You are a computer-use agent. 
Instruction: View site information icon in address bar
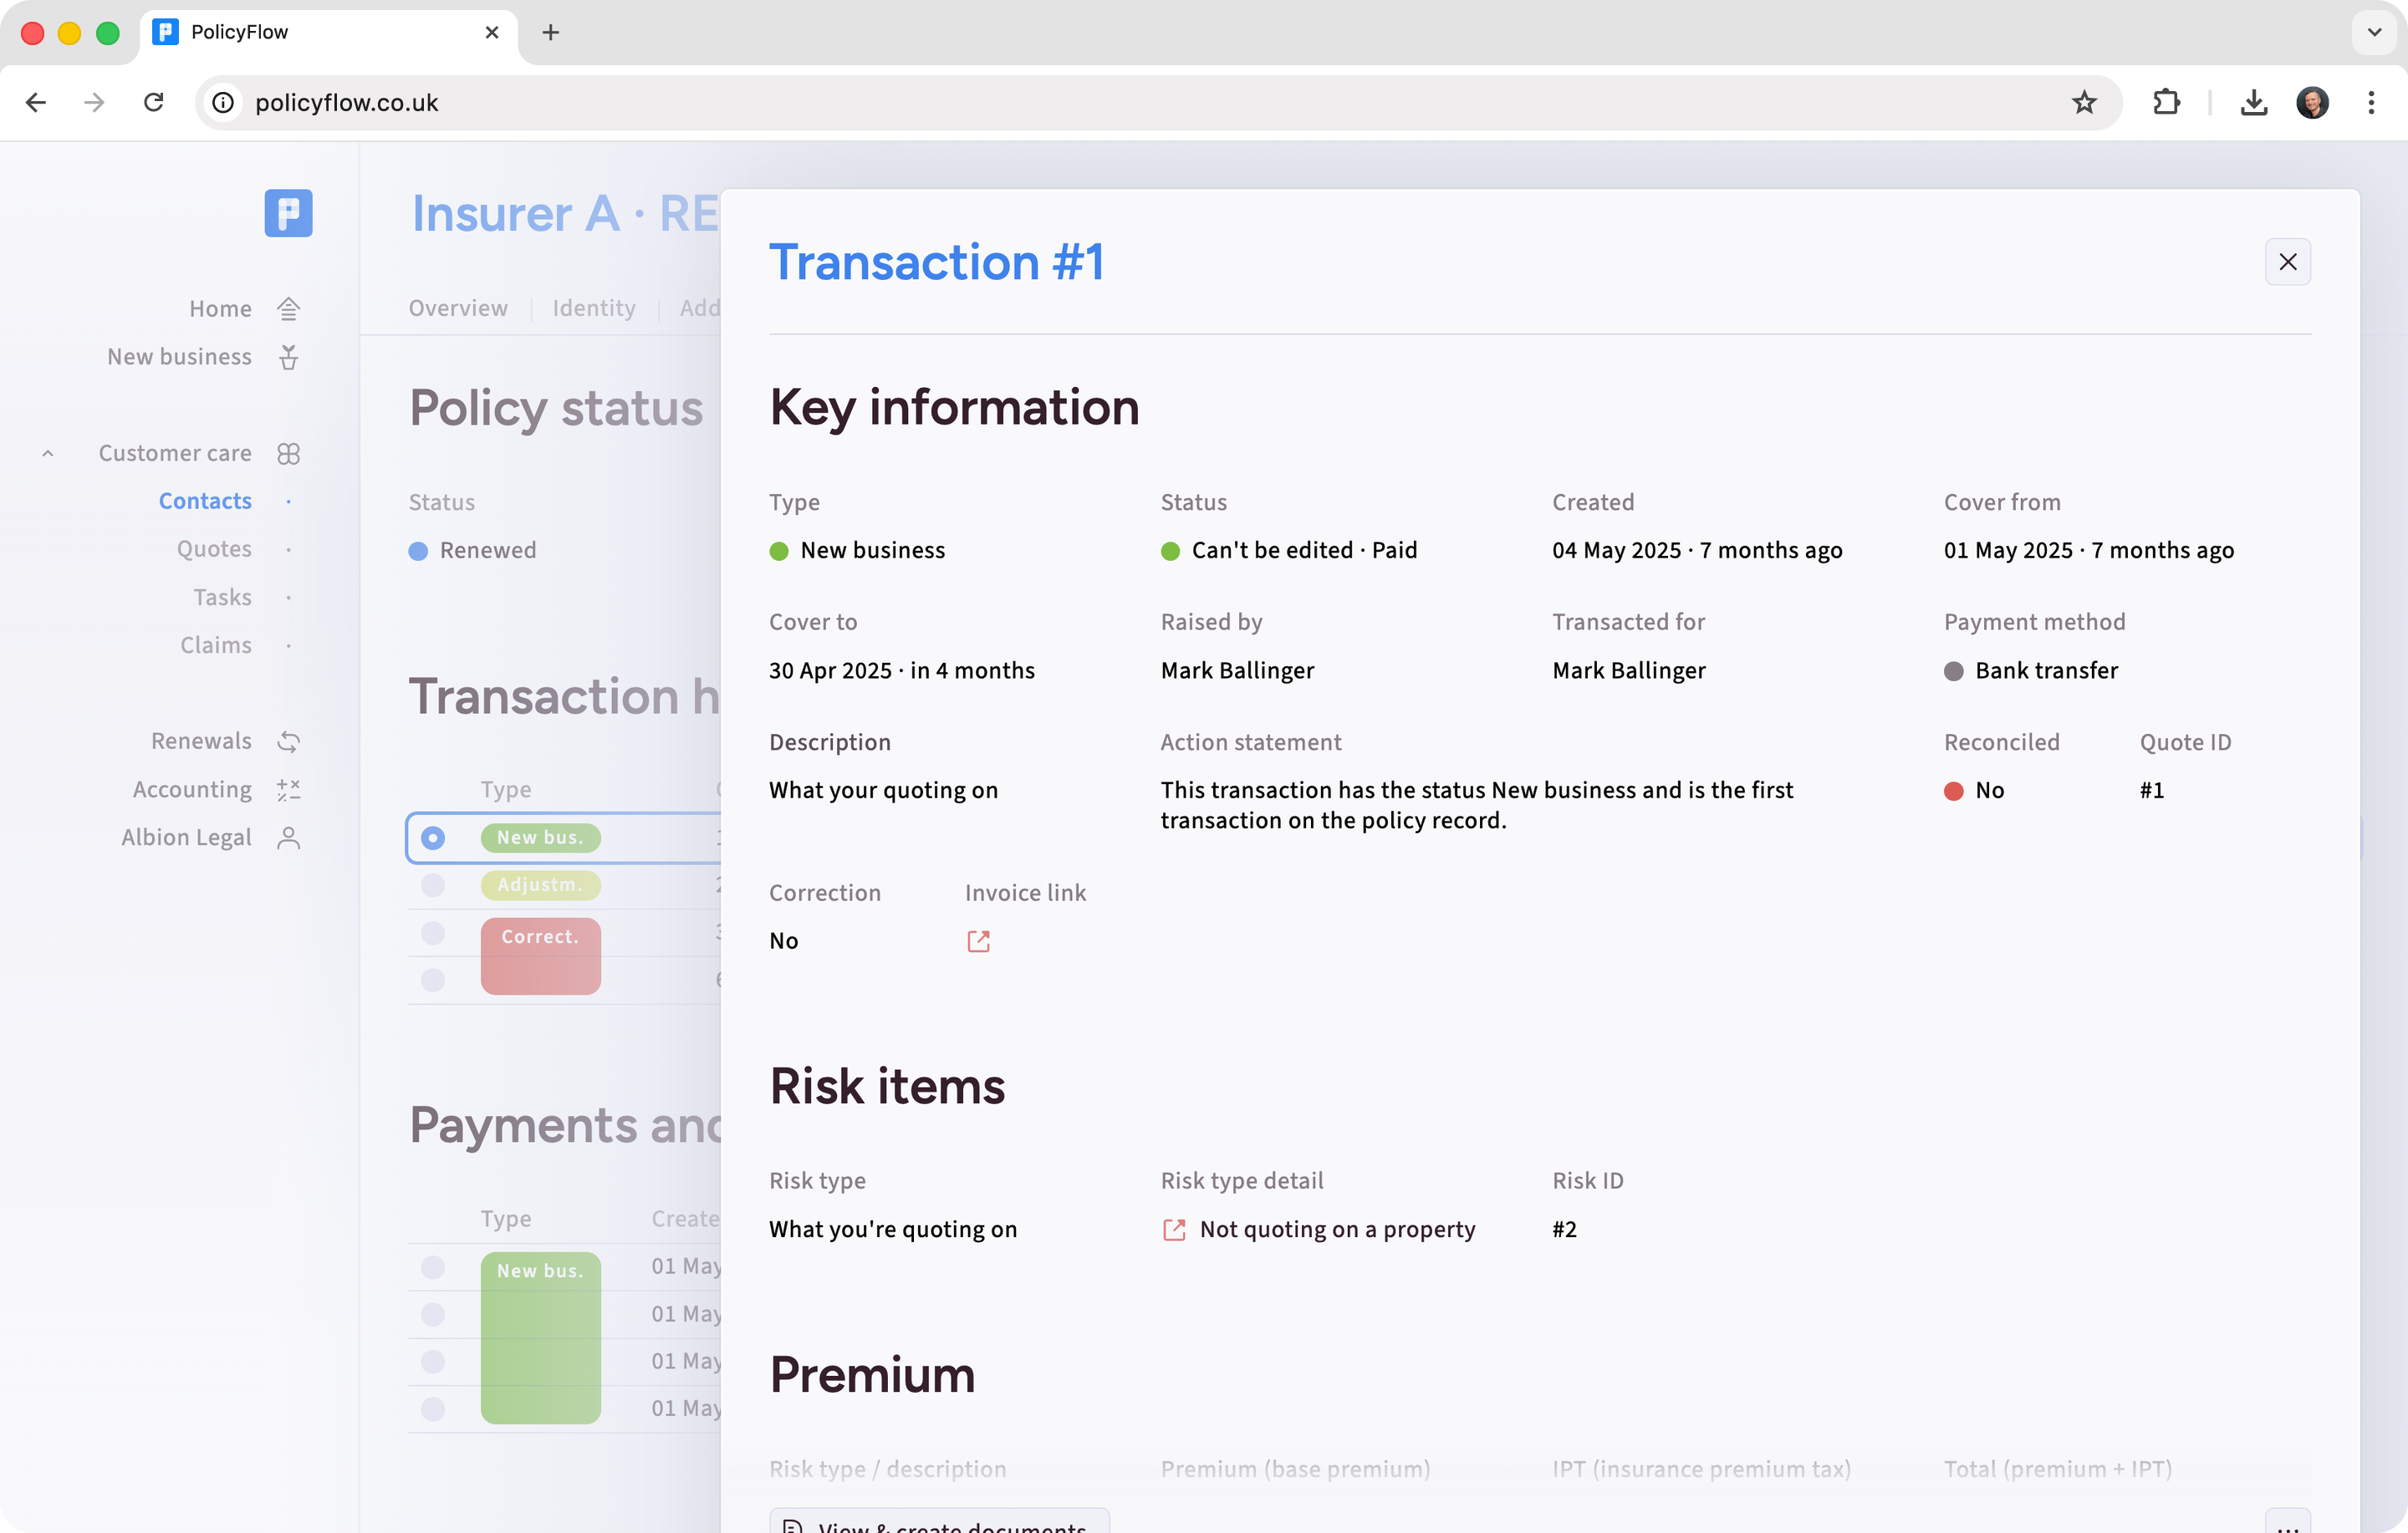tap(223, 102)
